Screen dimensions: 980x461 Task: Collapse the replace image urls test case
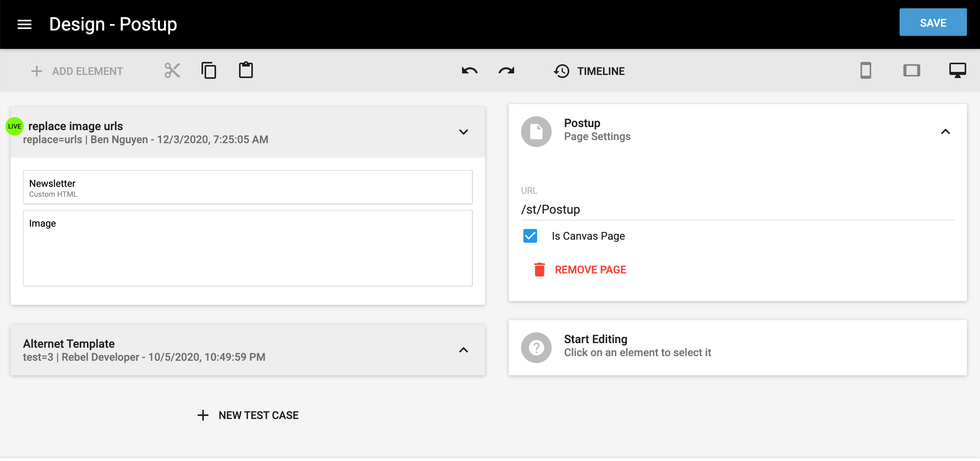463,132
